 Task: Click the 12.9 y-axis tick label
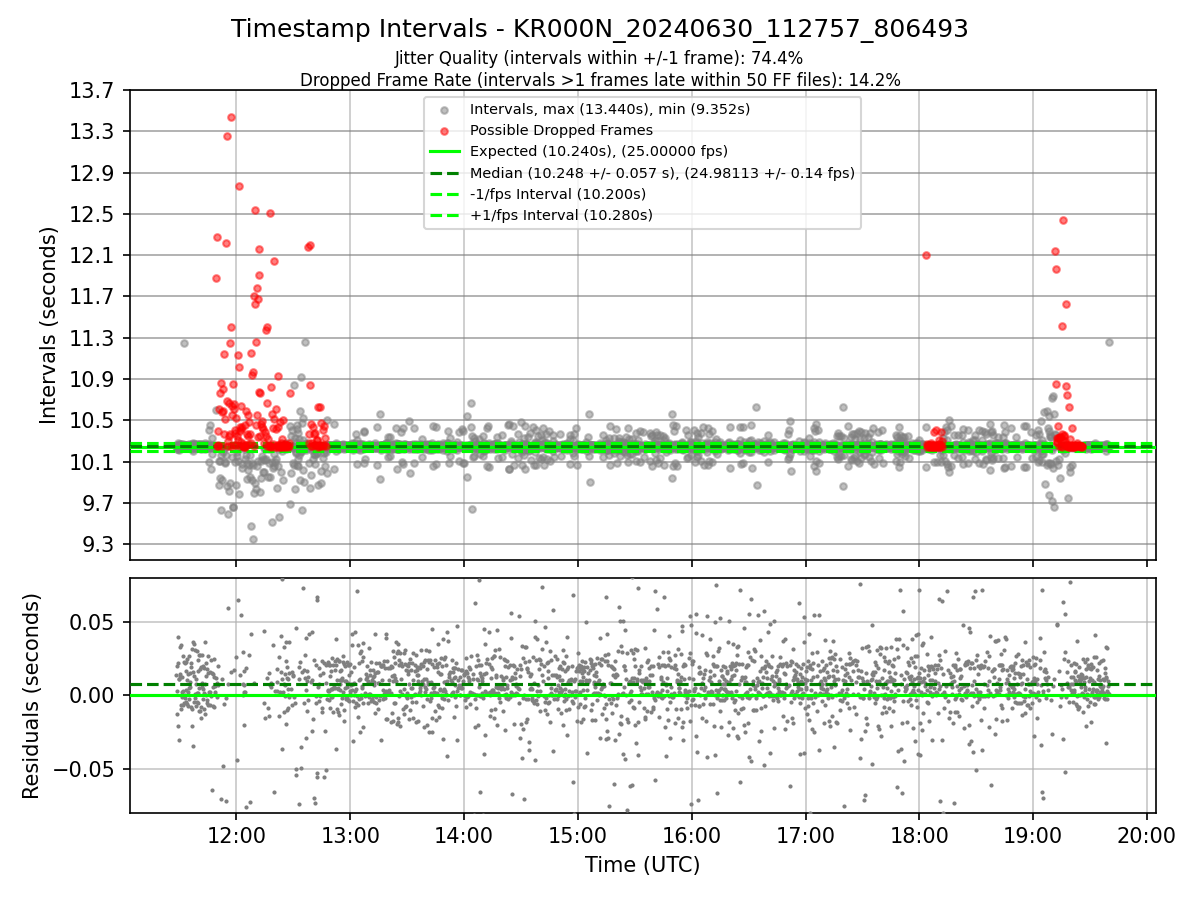(93, 173)
